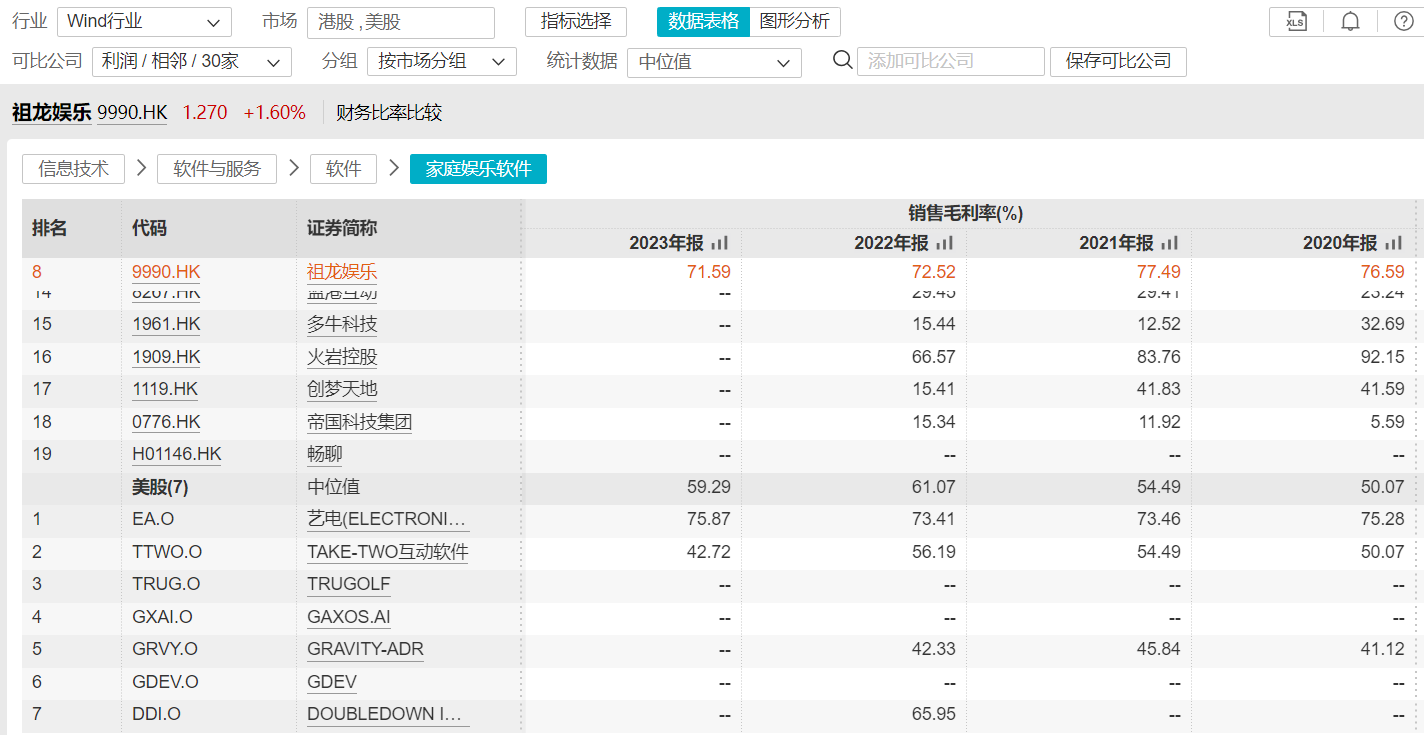Click the 2022年报 column header
This screenshot has width=1424, height=735.
pyautogui.click(x=891, y=243)
